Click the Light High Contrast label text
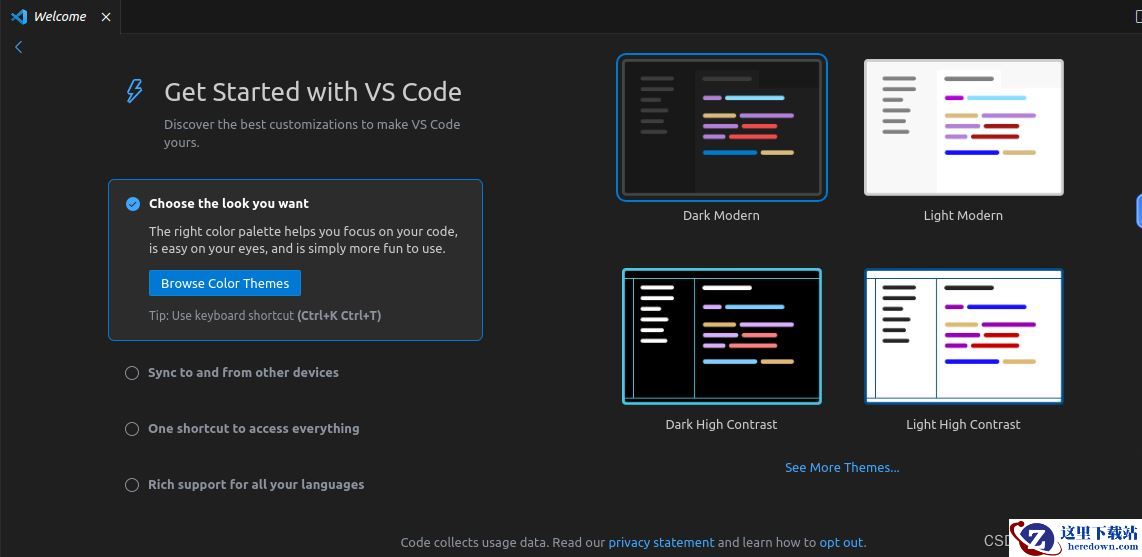 pyautogui.click(x=963, y=424)
